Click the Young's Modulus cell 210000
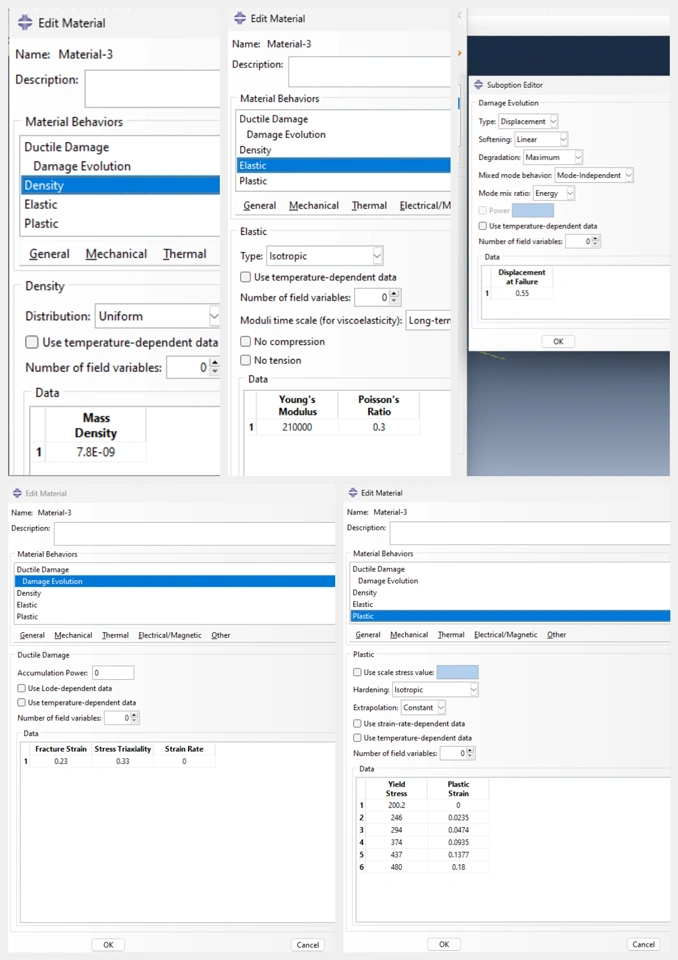This screenshot has width=678, height=960. coord(297,427)
